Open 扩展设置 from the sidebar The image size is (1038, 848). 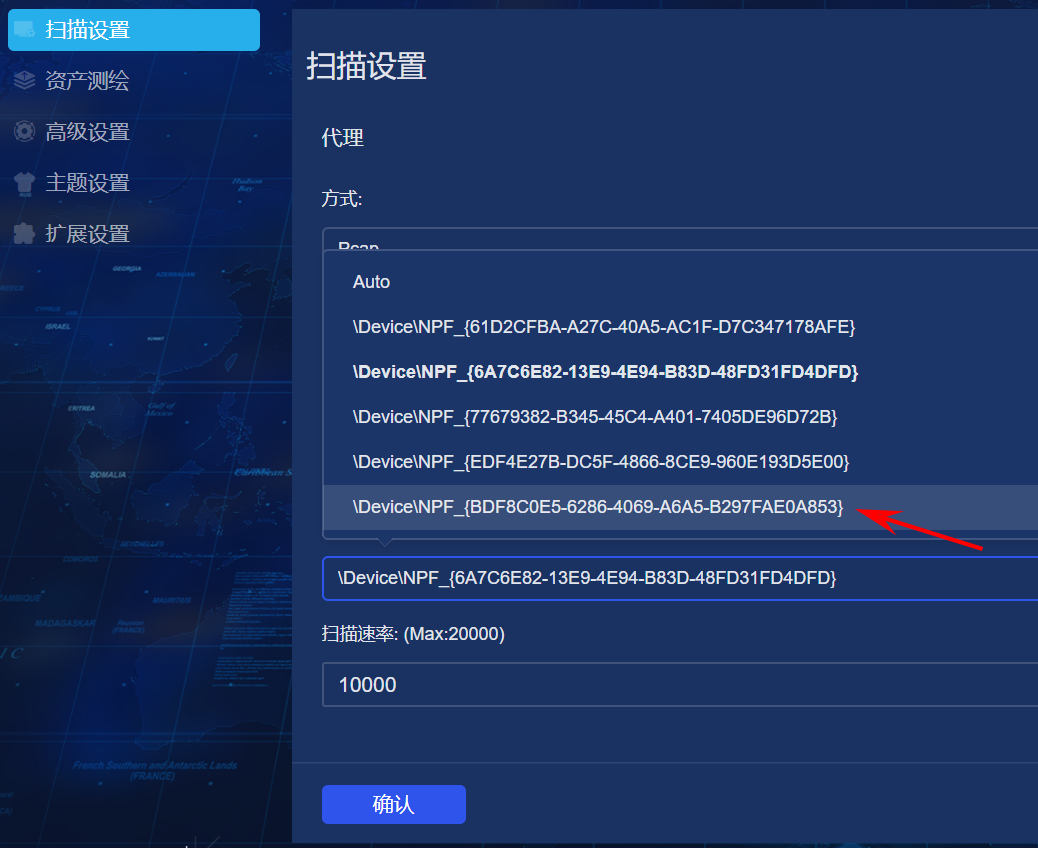87,234
